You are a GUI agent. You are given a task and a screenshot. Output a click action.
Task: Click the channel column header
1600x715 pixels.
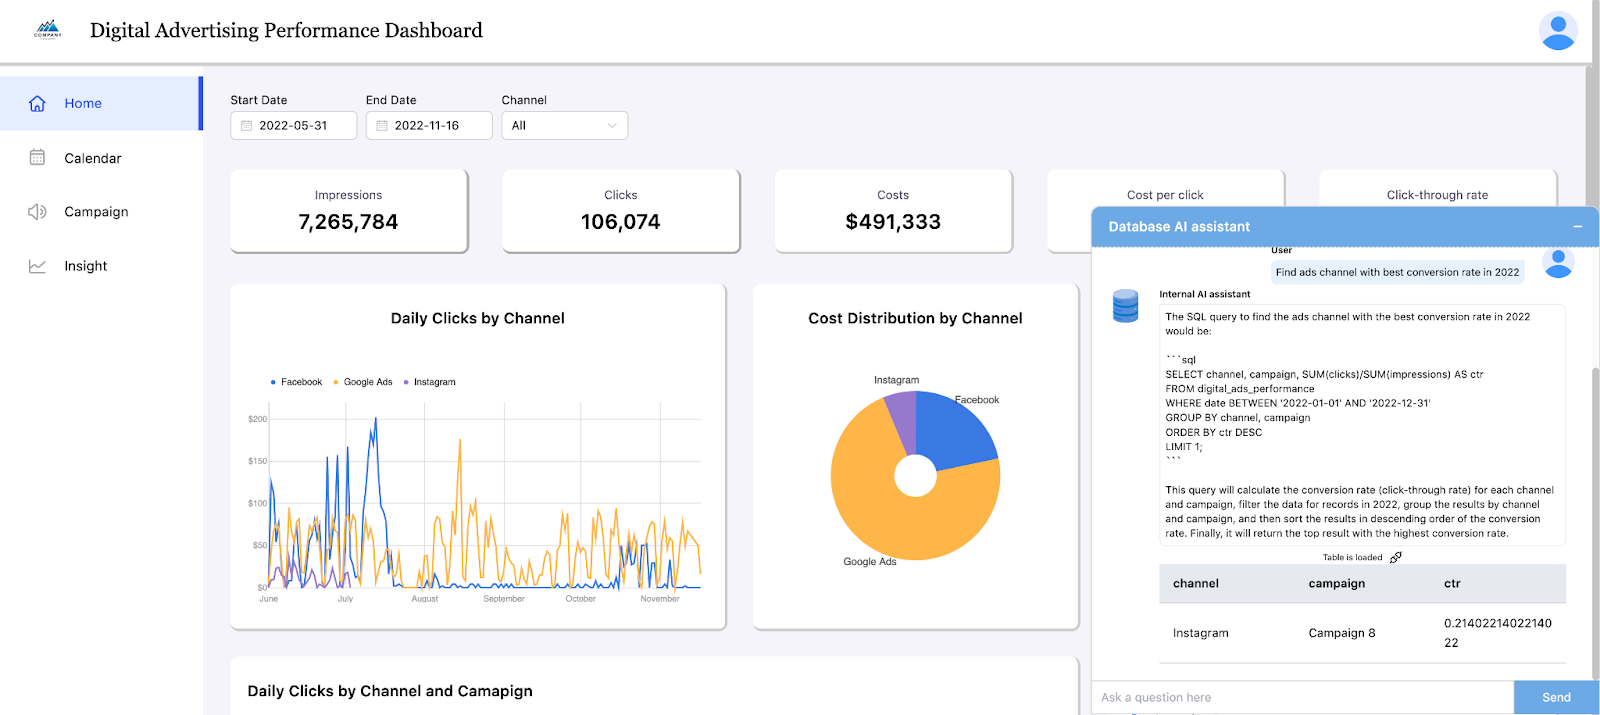[x=1196, y=583]
